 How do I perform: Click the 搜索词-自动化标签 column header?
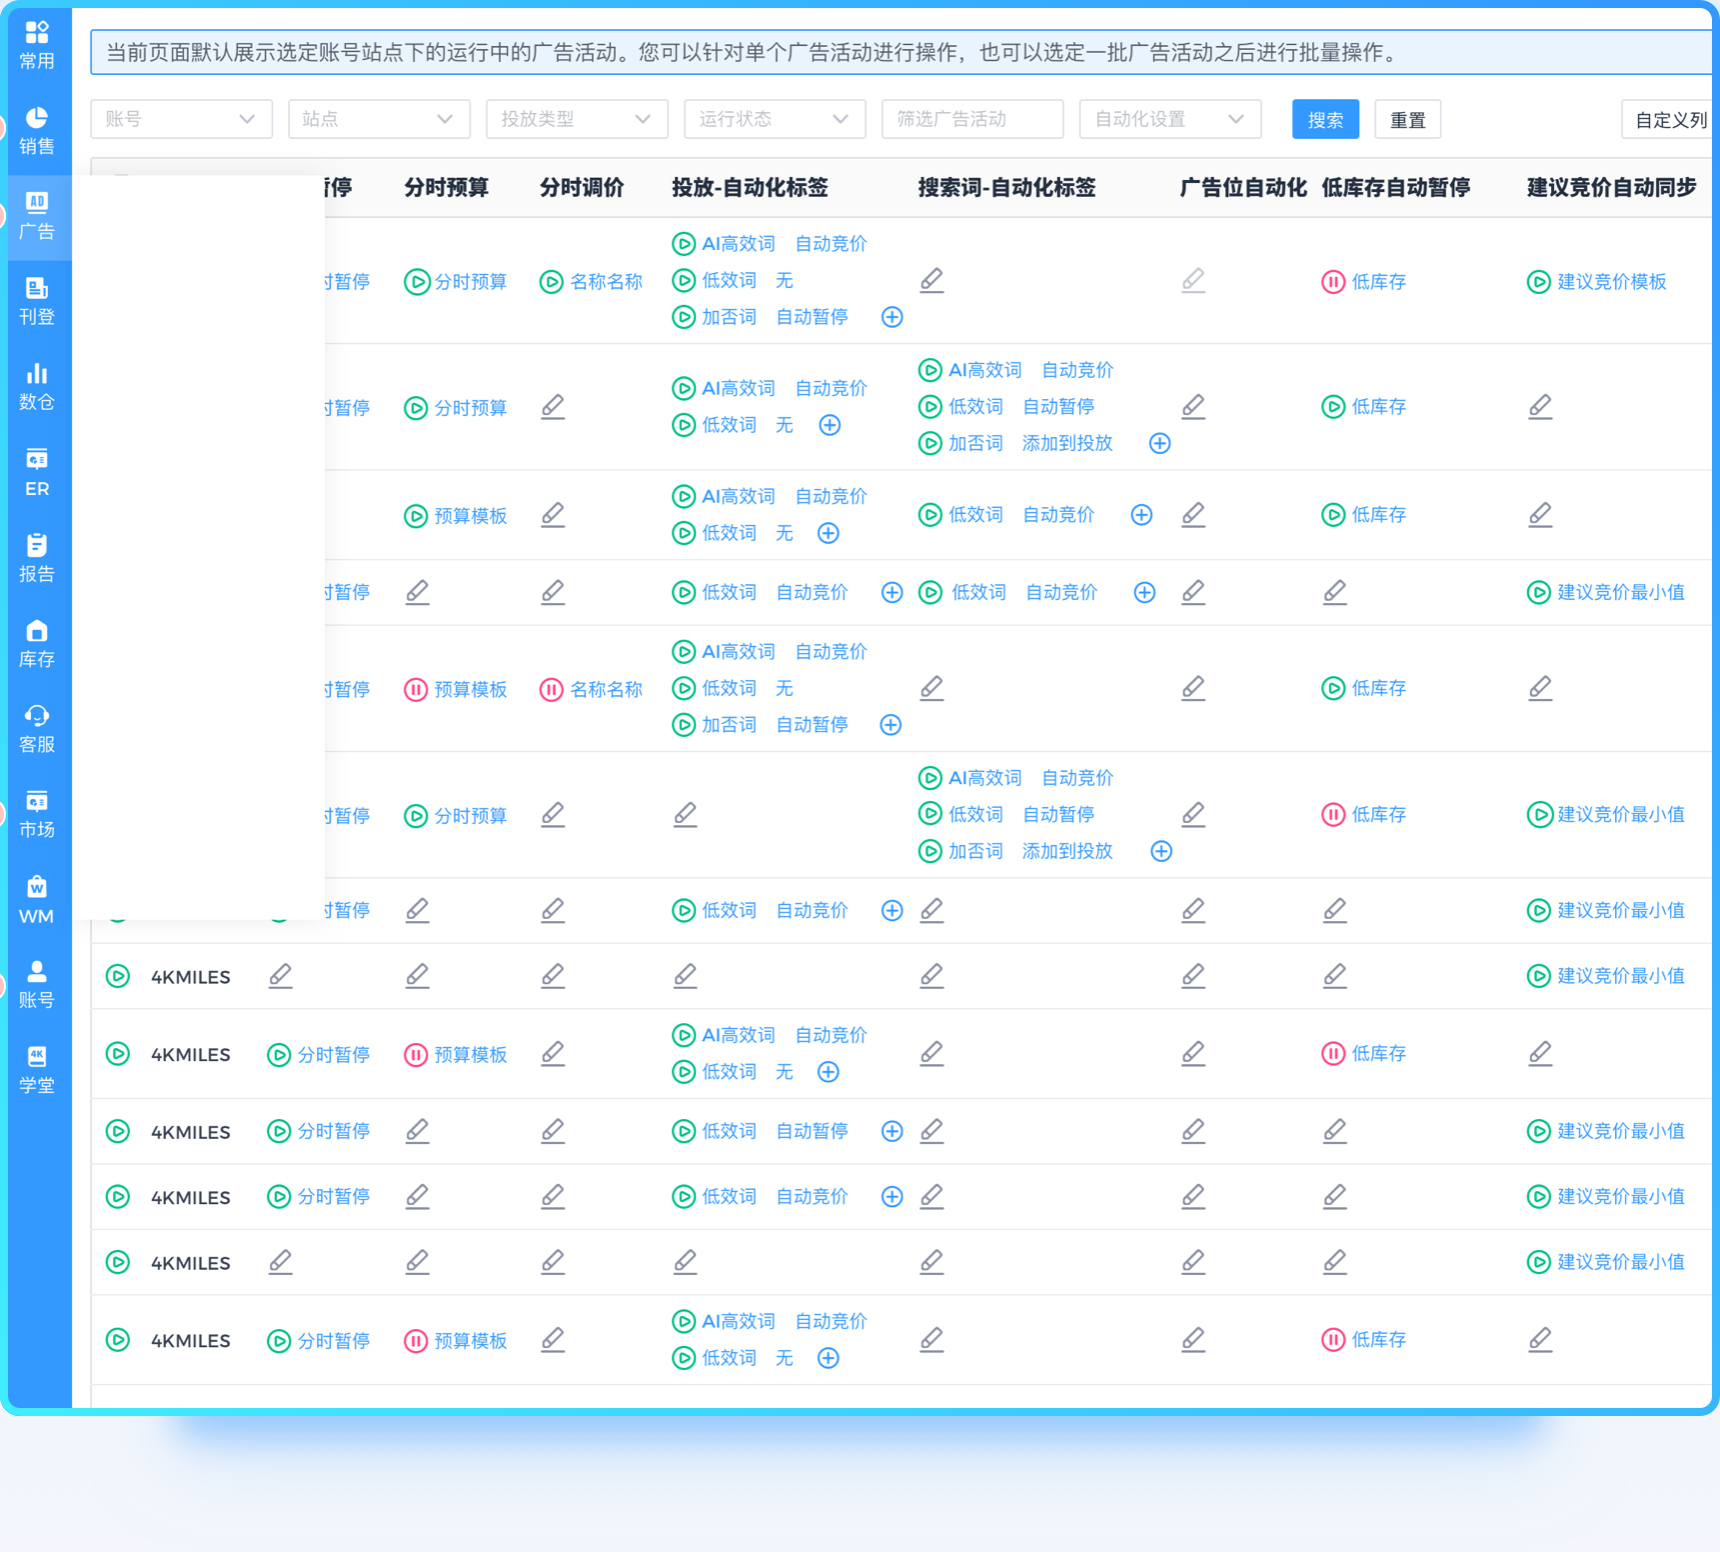[1007, 188]
